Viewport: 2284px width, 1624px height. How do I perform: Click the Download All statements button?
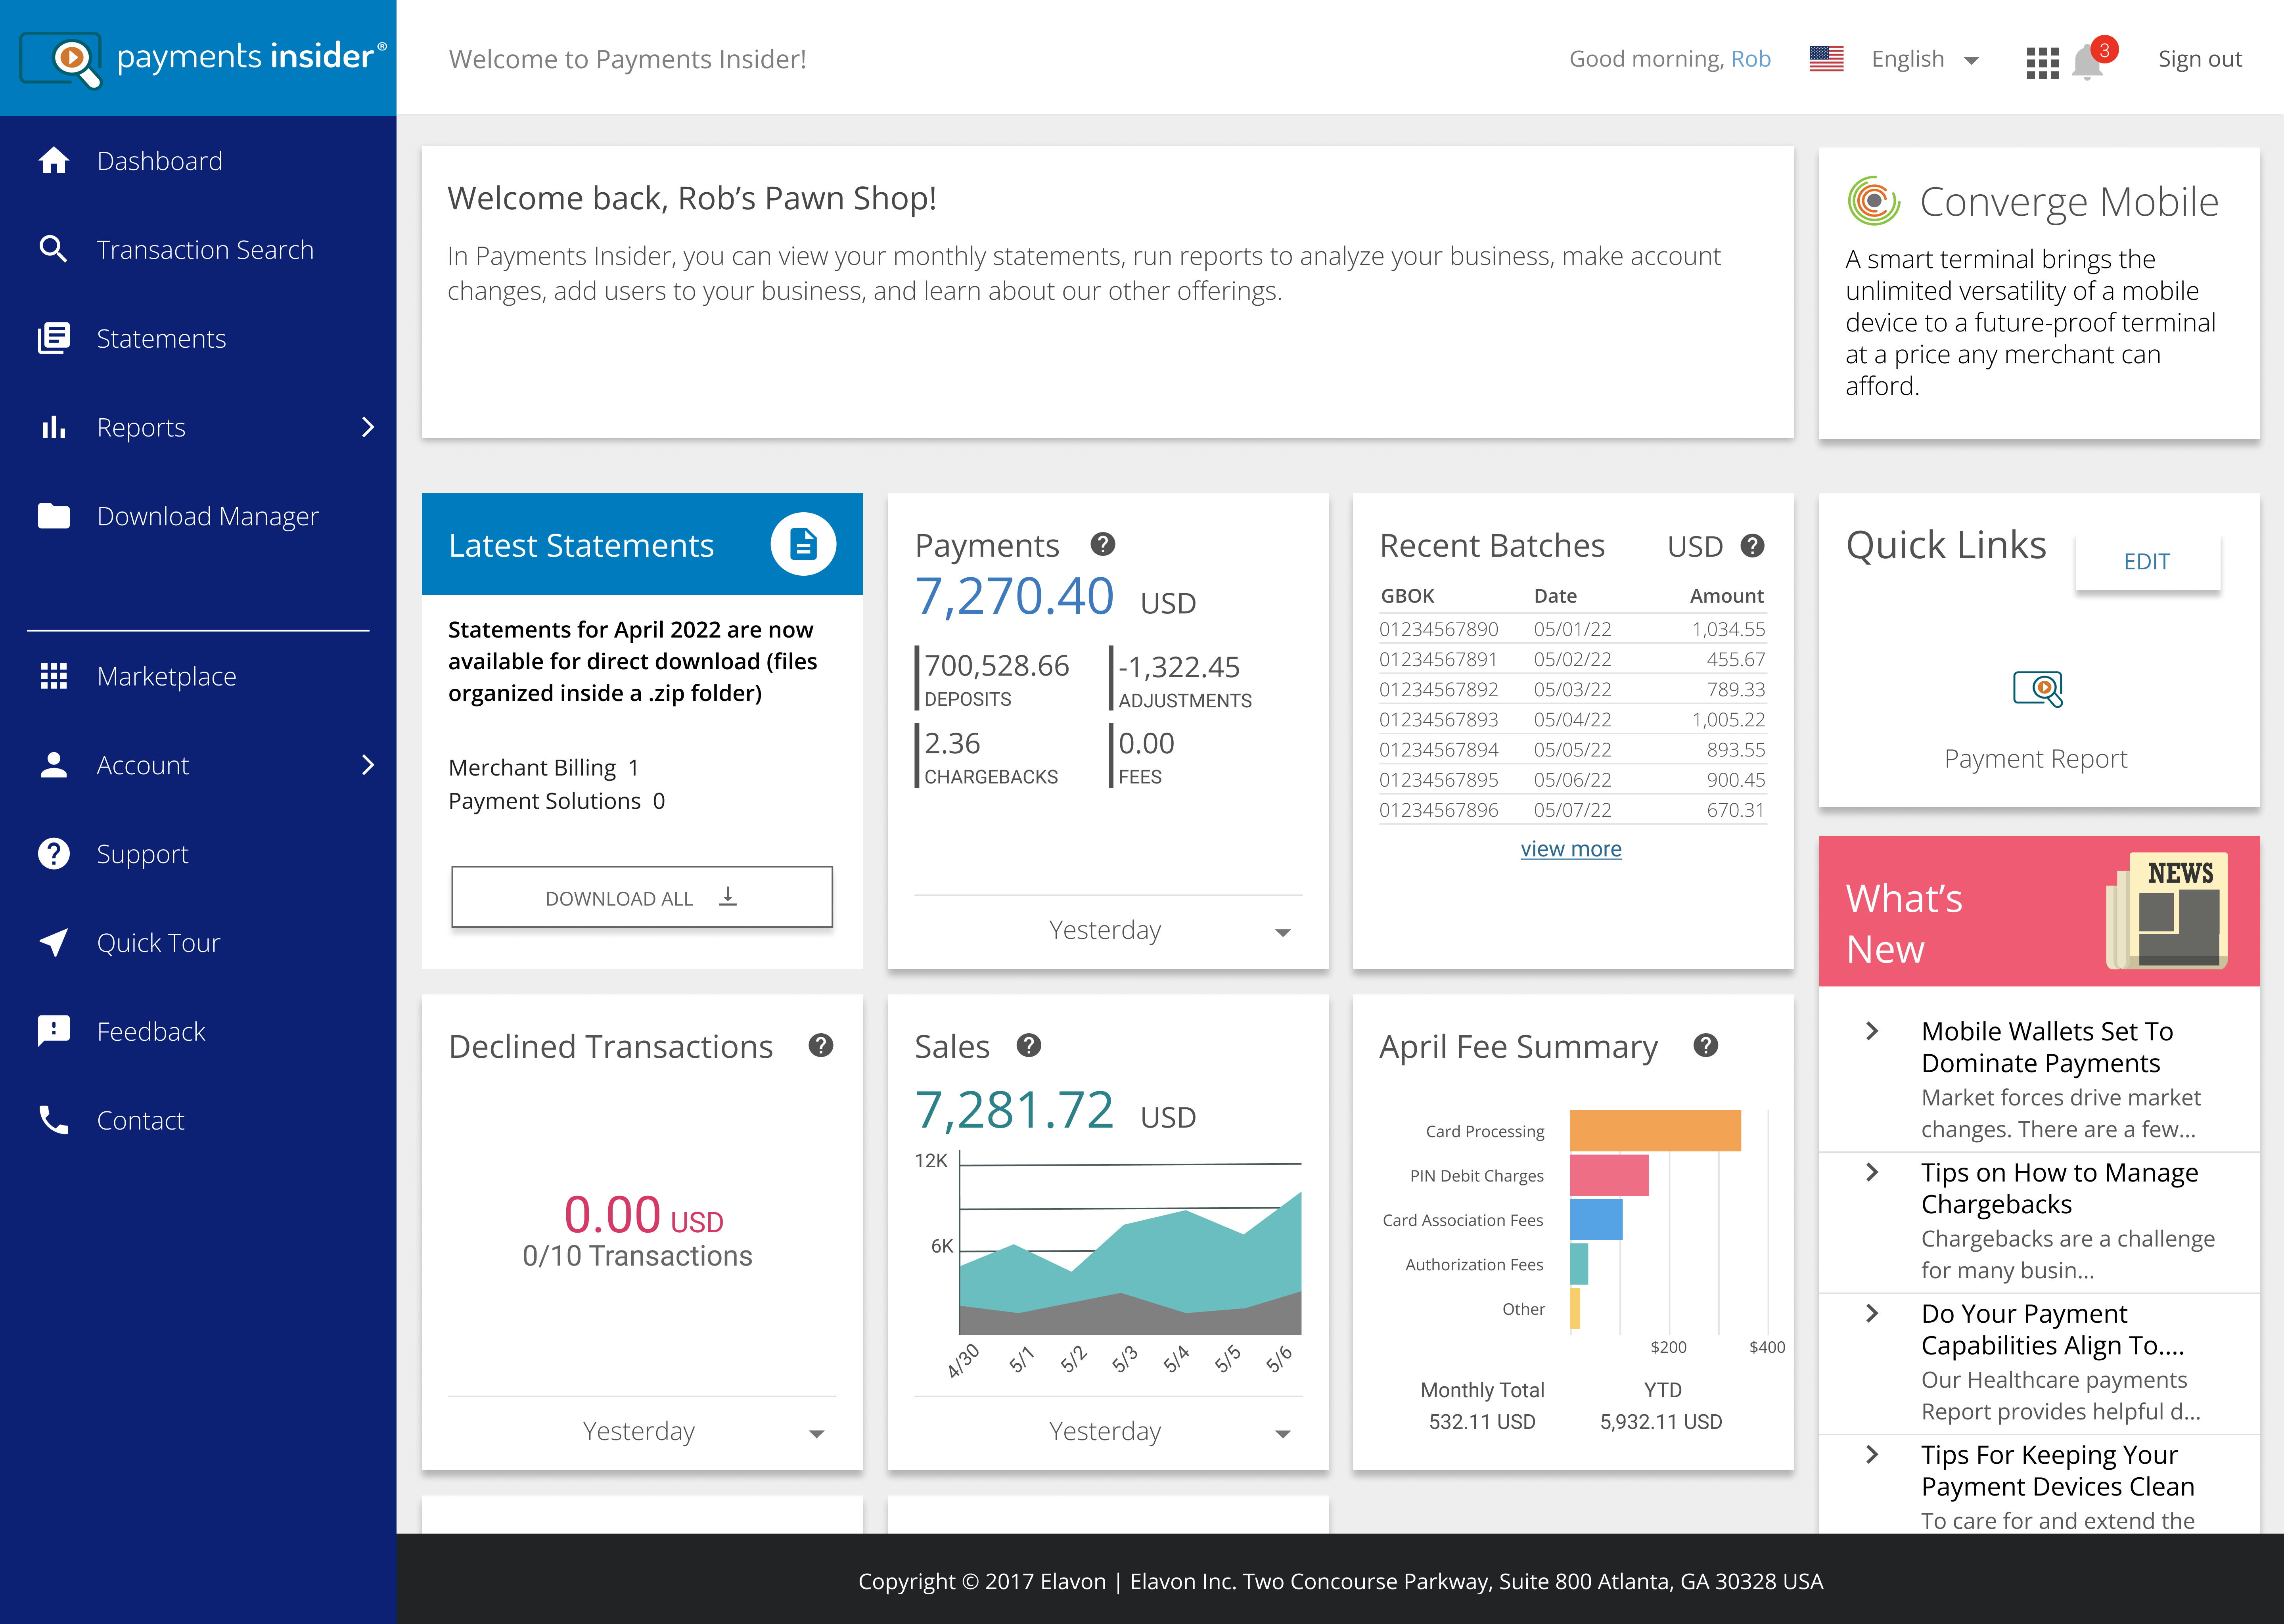tap(641, 897)
